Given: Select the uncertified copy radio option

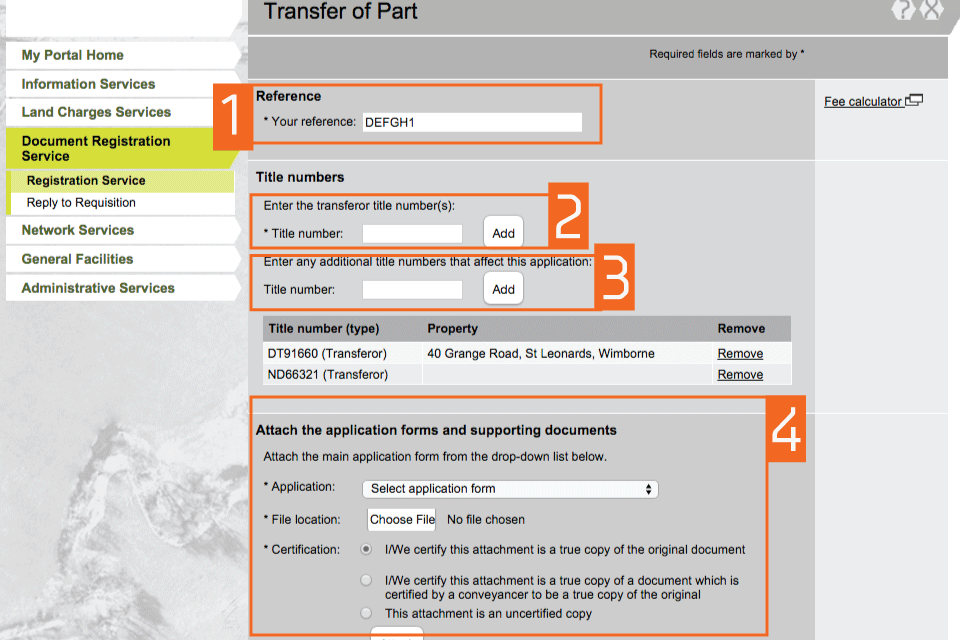Looking at the screenshot, I should [x=367, y=613].
